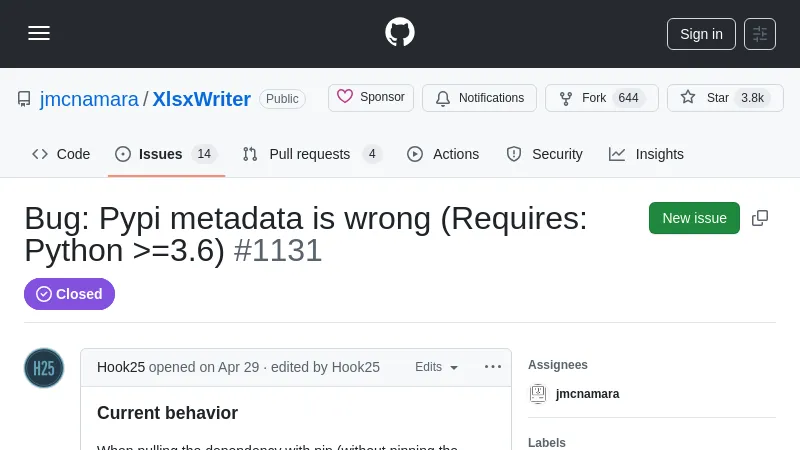Open the Security tab

[x=544, y=154]
